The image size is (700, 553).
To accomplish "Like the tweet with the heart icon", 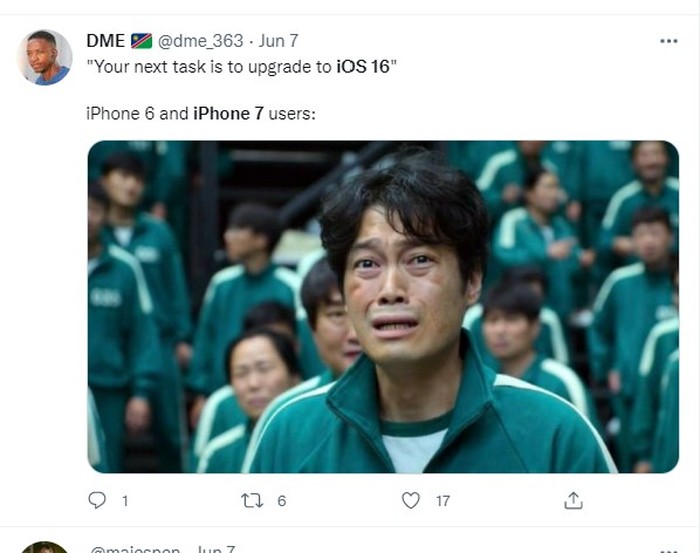I will pos(411,500).
